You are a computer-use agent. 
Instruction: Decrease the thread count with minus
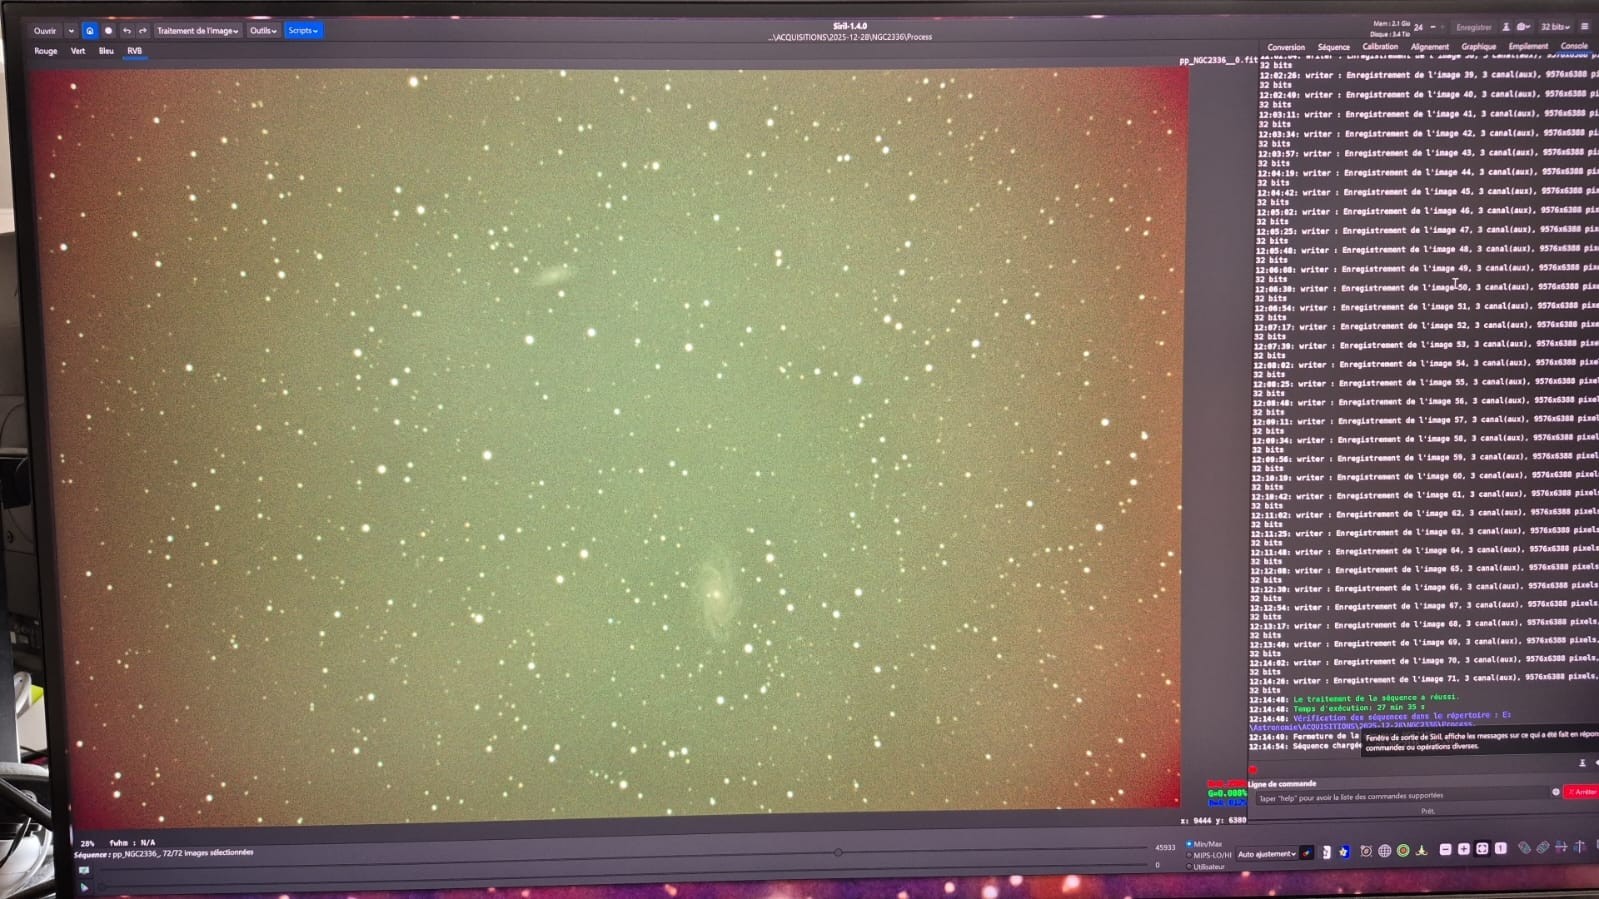click(1433, 27)
